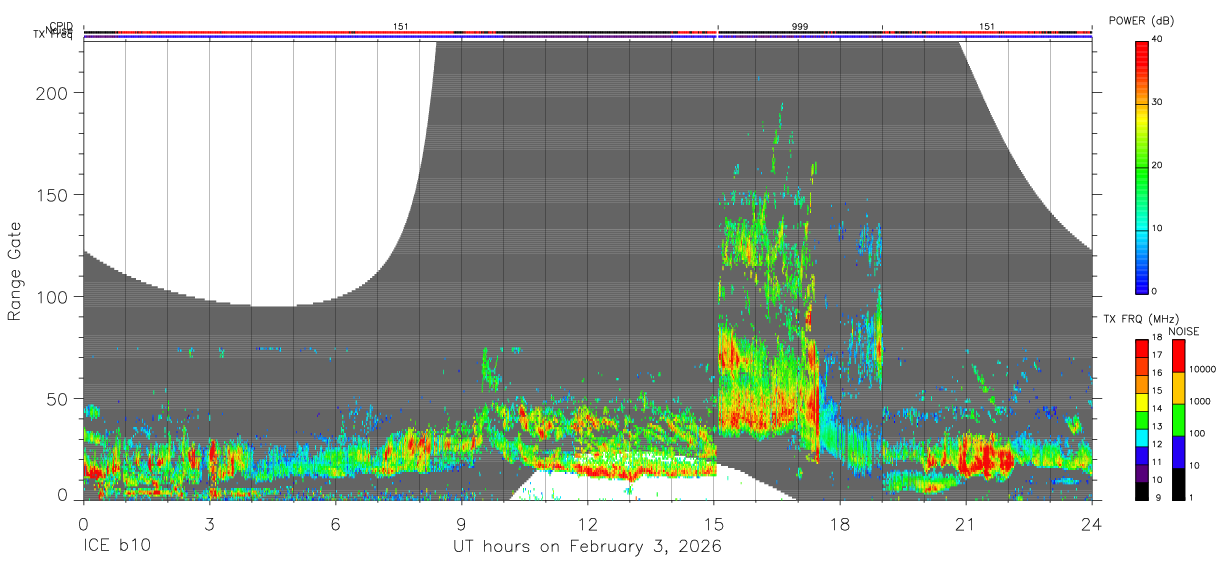
Task: Select the 1 label on NOISE scale
Action: pyautogui.click(x=1192, y=497)
